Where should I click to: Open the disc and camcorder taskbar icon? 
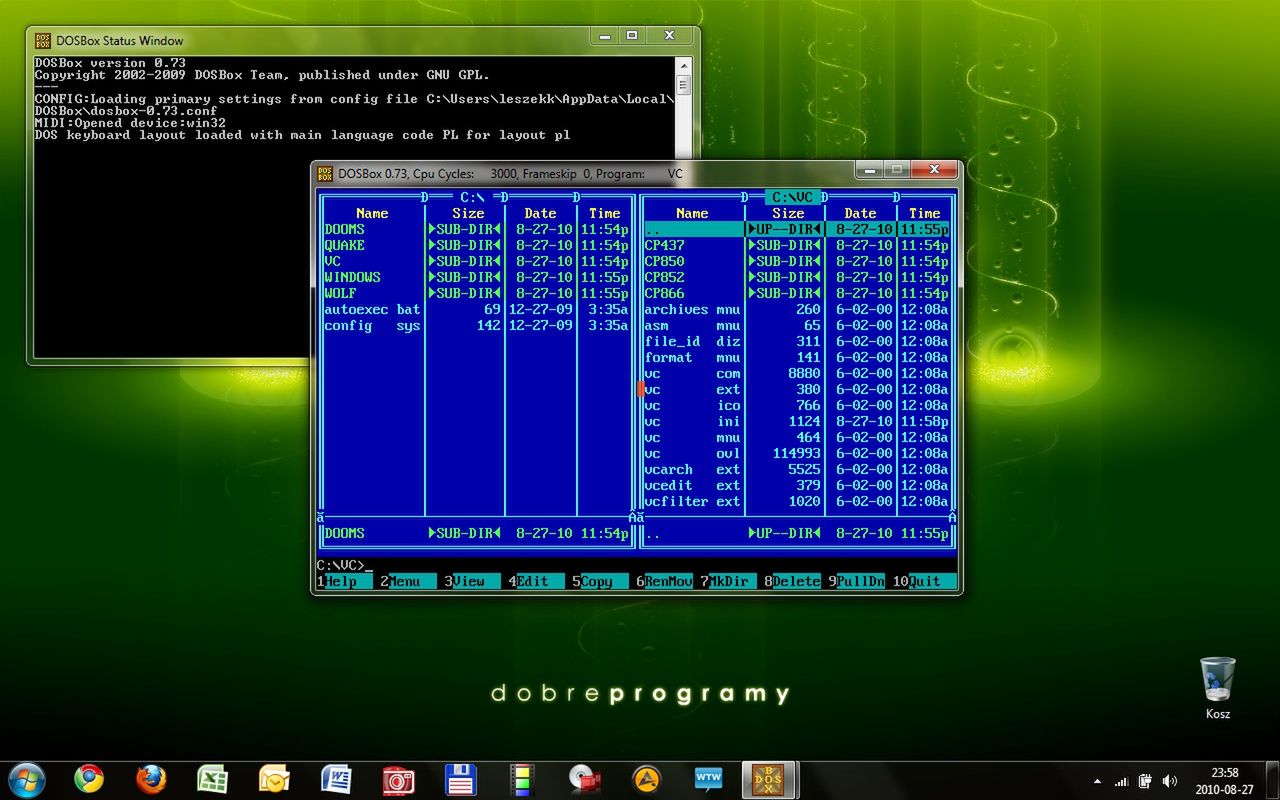(x=584, y=779)
